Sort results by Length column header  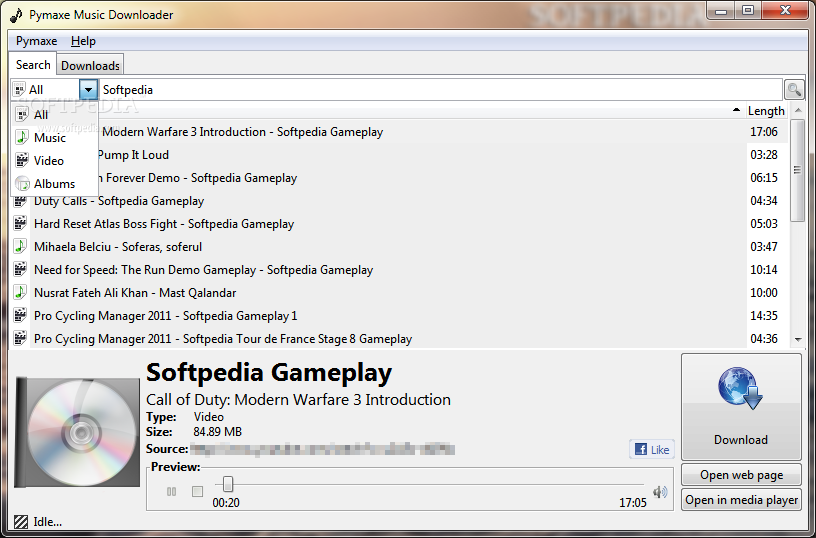(766, 111)
